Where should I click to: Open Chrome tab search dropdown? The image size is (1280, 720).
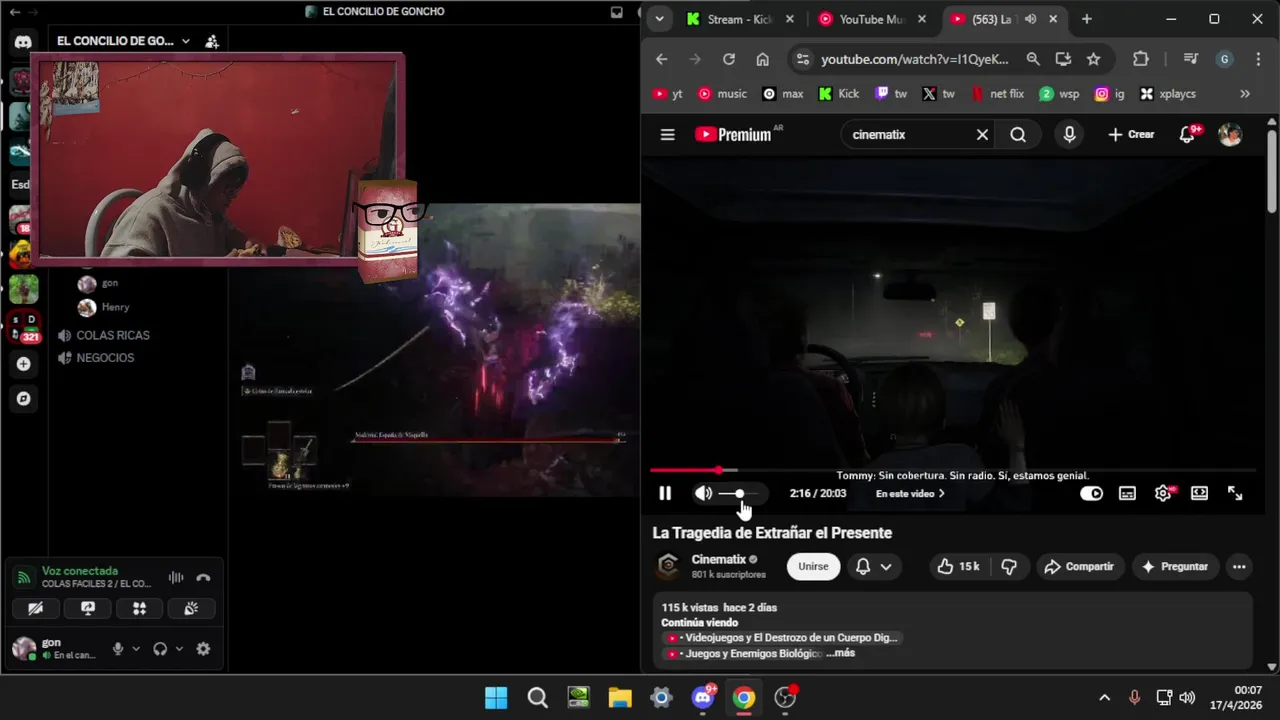(x=658, y=19)
